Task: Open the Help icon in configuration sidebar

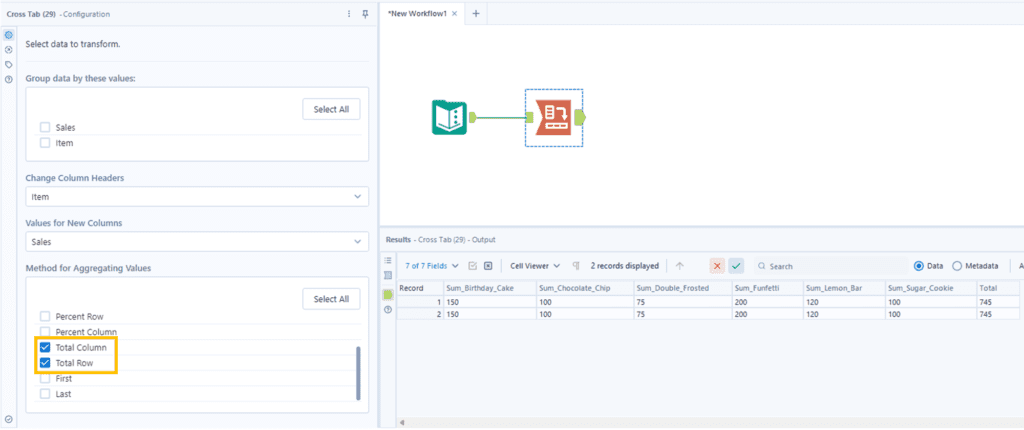Action: pyautogui.click(x=9, y=79)
